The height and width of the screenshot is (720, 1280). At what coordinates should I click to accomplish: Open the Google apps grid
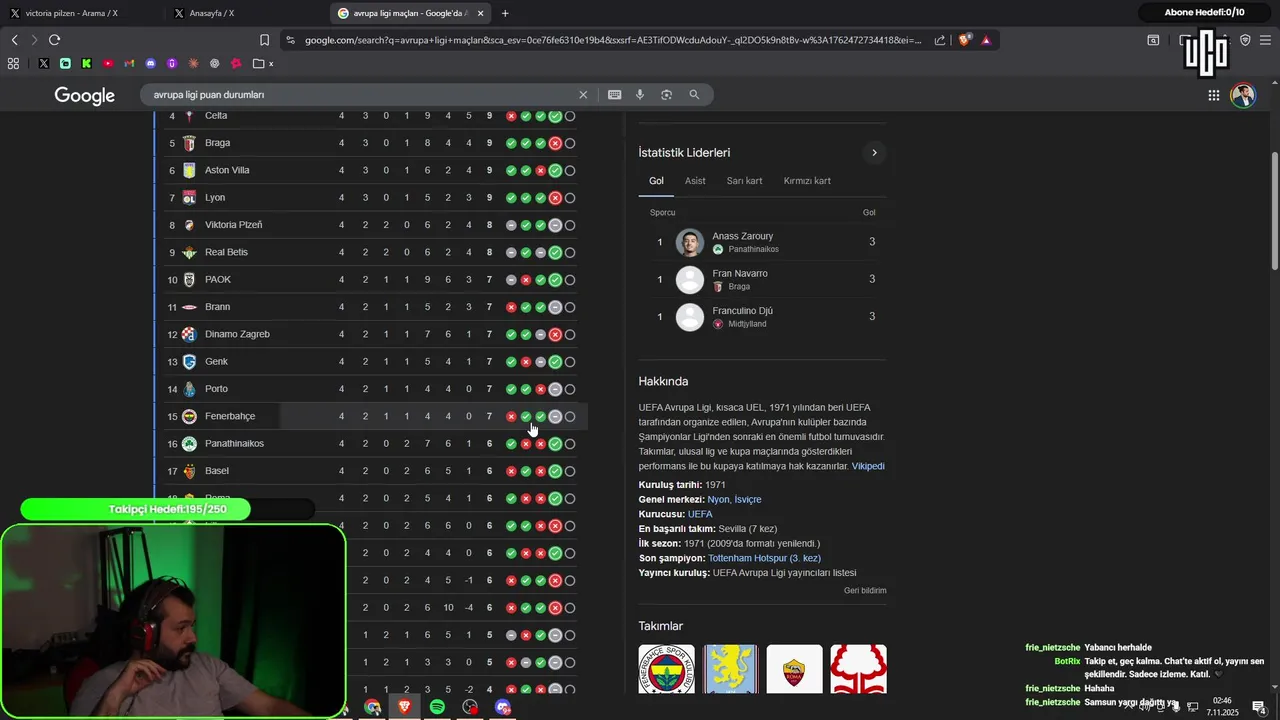(1213, 95)
